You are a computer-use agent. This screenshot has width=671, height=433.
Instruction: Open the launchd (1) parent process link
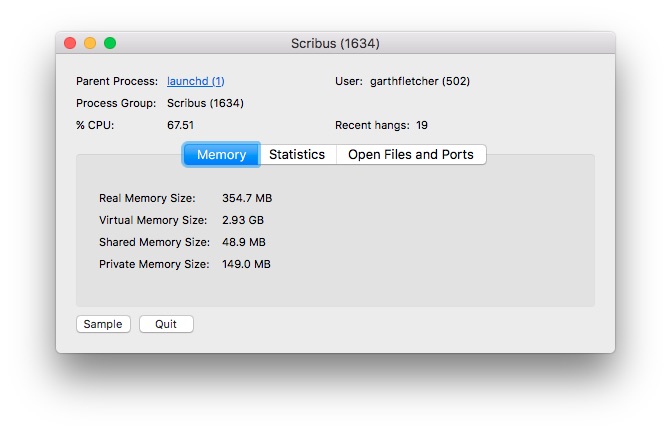[x=195, y=81]
